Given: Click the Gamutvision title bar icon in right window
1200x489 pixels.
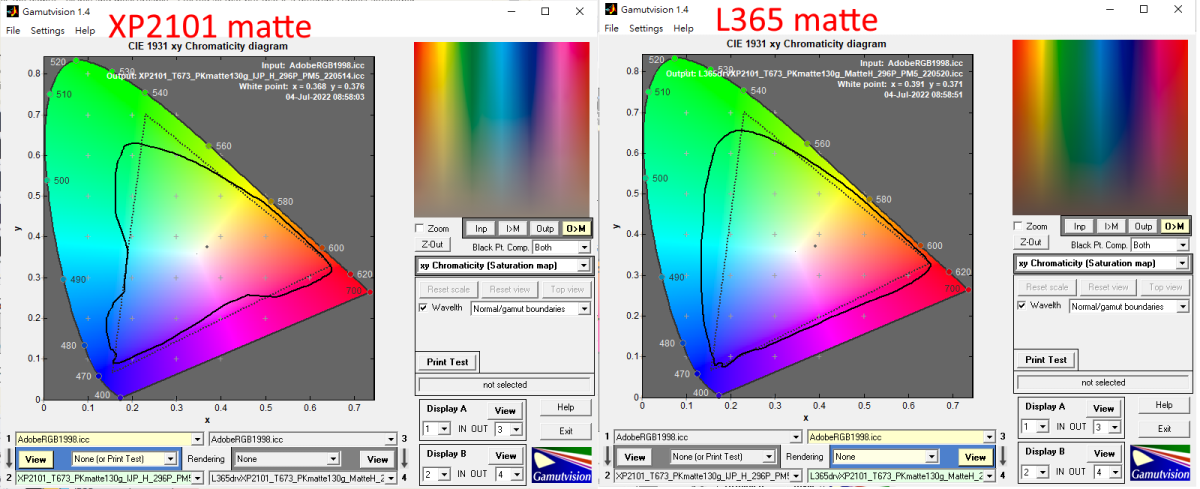Looking at the screenshot, I should 609,10.
